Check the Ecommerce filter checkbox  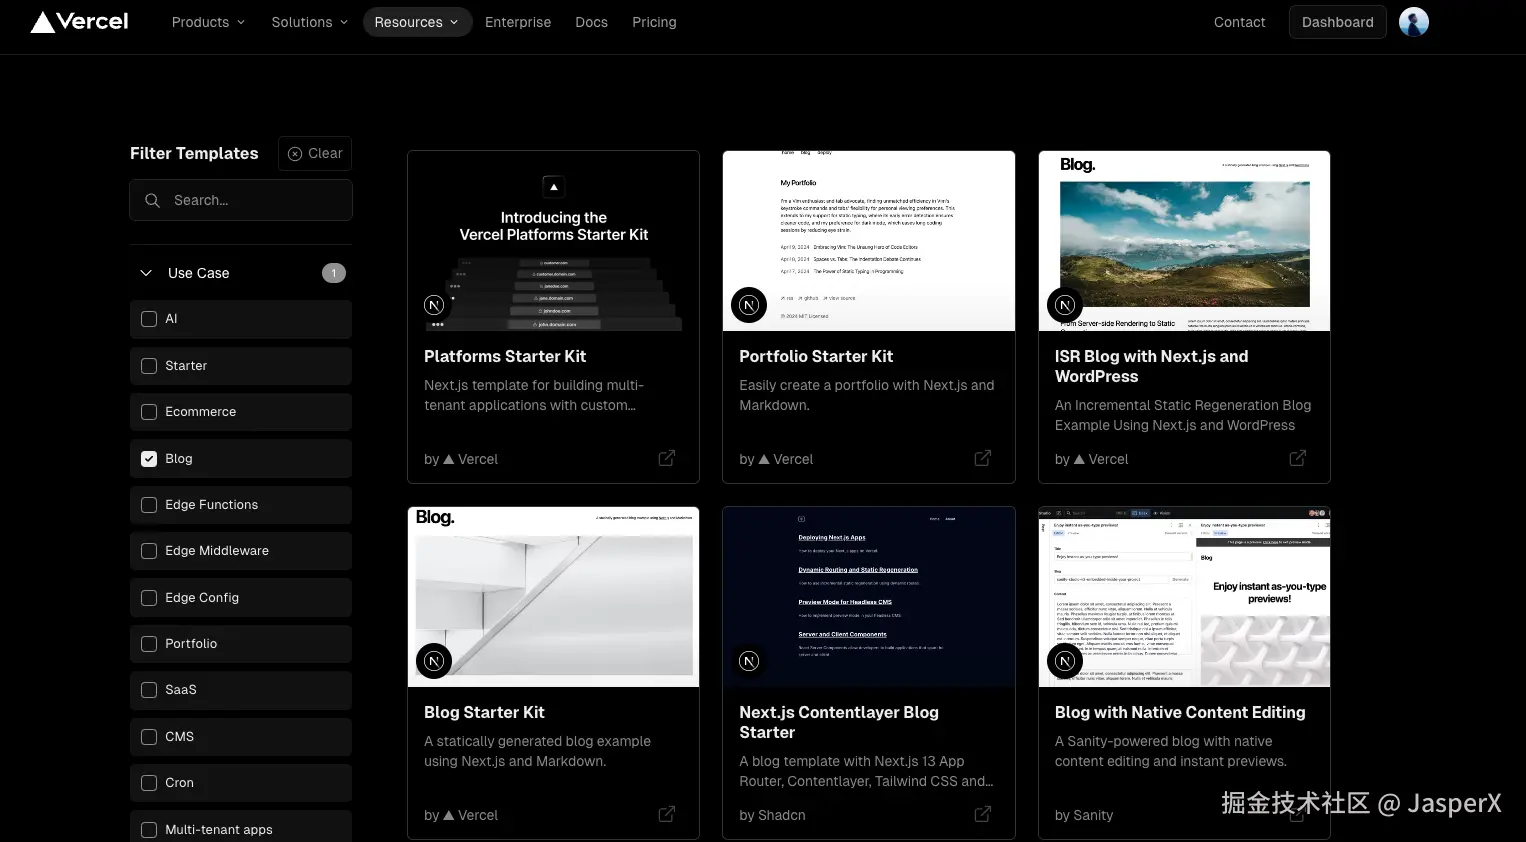pos(149,412)
